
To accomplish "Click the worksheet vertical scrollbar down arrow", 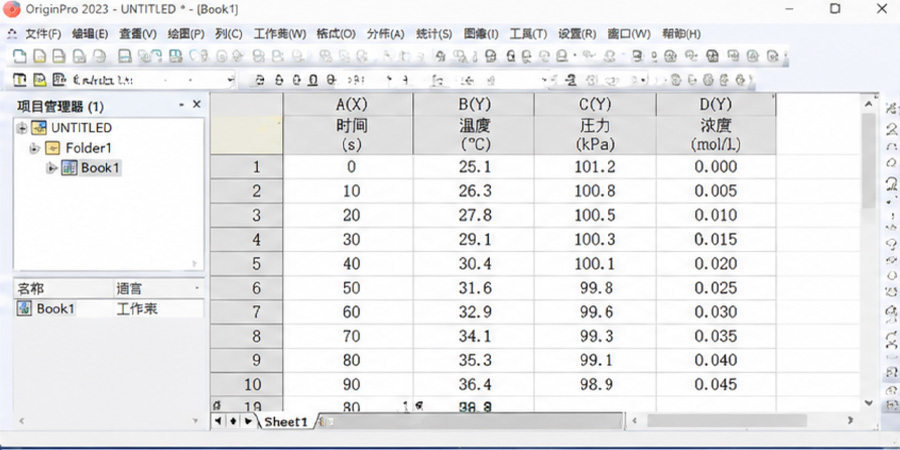I will [868, 403].
